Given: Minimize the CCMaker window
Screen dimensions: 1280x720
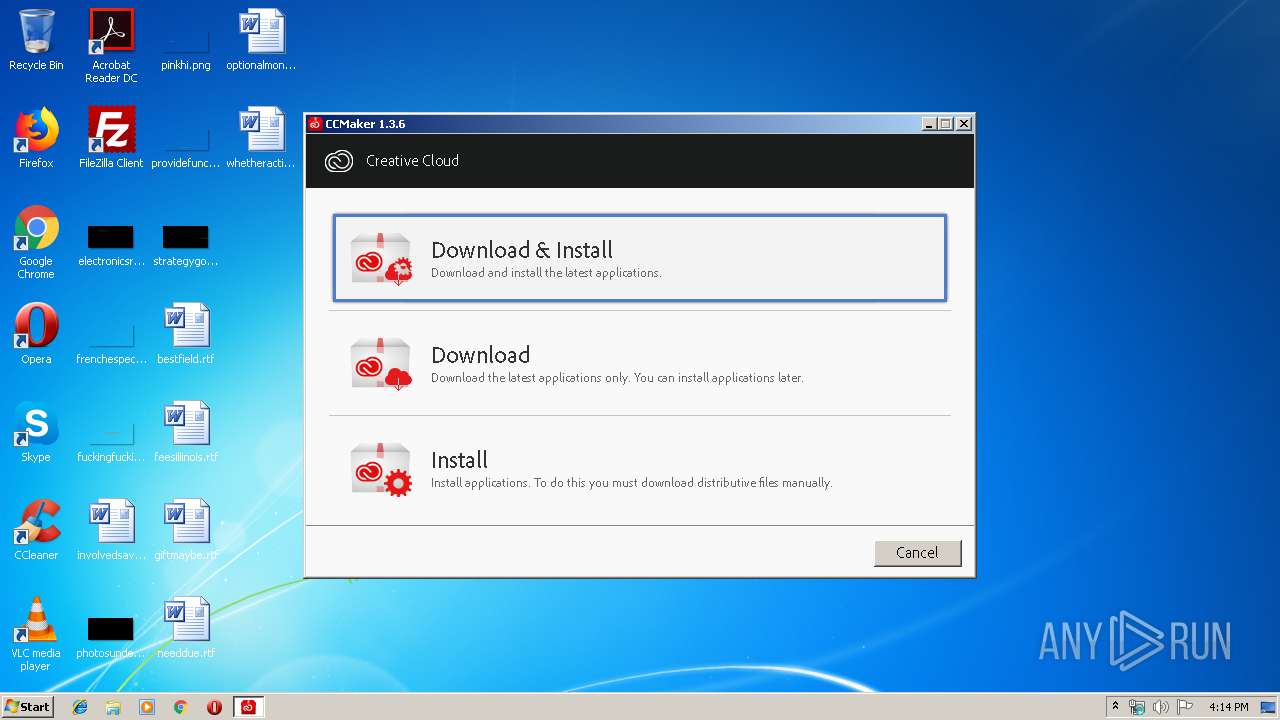Looking at the screenshot, I should tap(930, 124).
